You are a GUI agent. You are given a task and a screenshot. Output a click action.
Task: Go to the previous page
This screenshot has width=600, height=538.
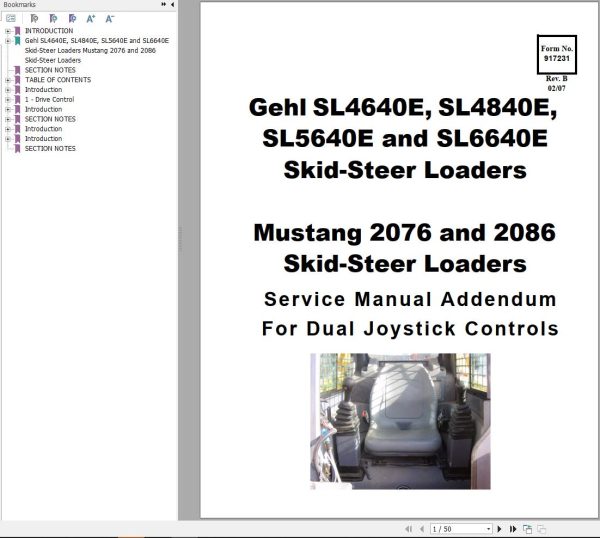pyautogui.click(x=422, y=529)
